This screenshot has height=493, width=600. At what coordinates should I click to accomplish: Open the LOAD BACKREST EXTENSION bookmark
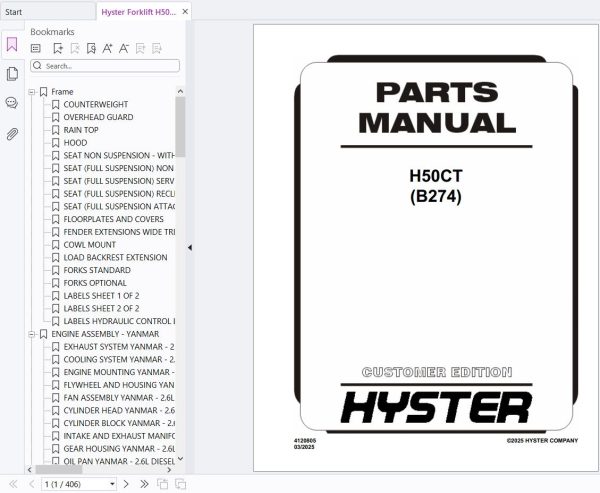pos(115,258)
